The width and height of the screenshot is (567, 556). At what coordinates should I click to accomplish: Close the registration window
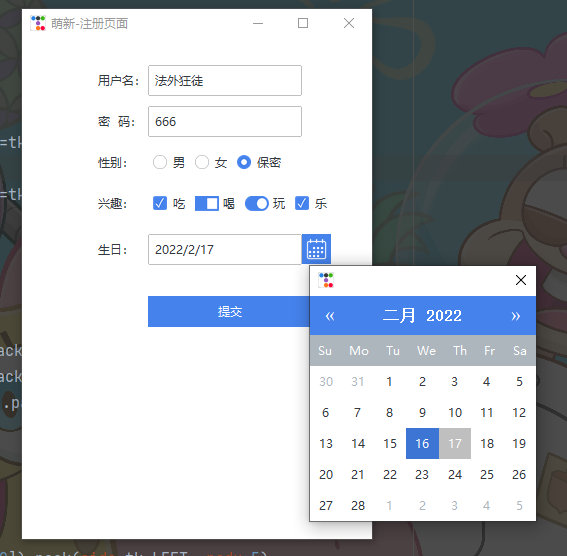click(x=349, y=23)
